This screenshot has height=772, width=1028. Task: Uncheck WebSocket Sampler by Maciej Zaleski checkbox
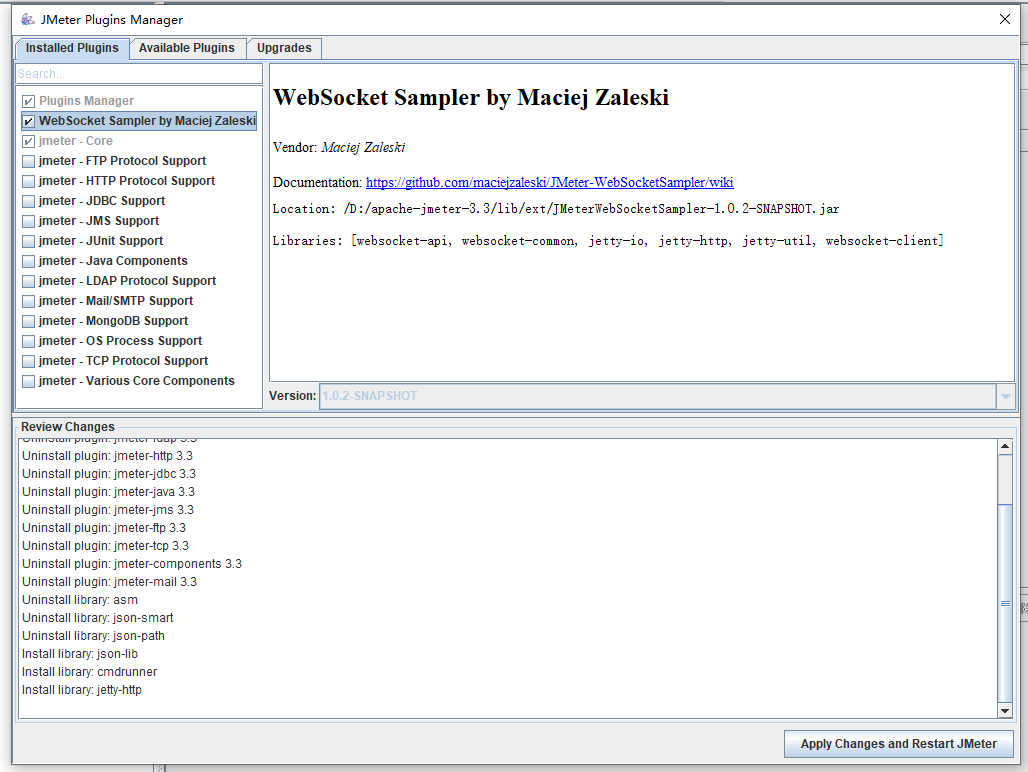coord(28,121)
